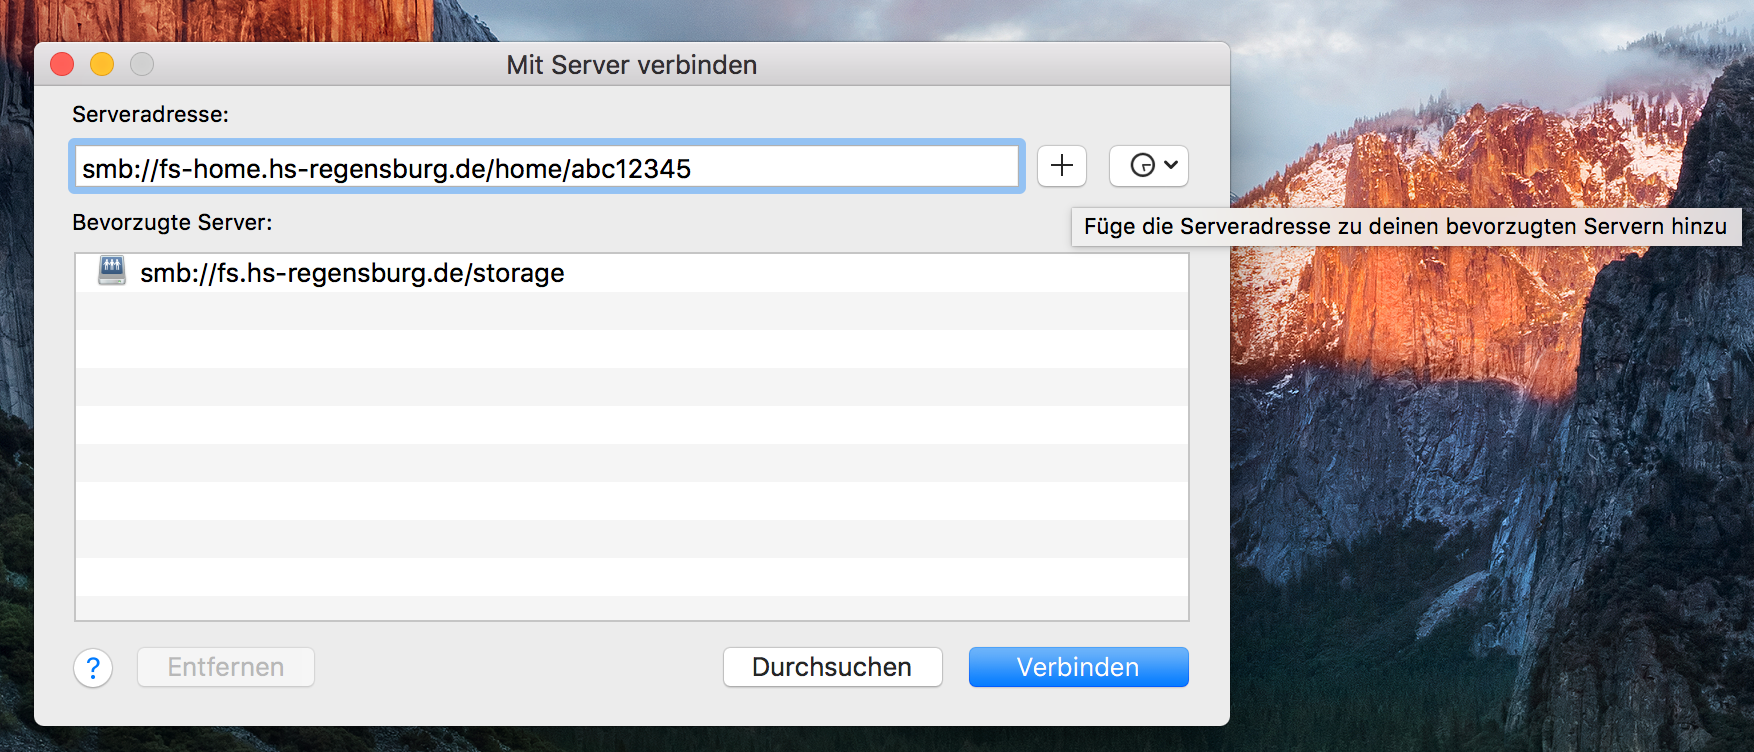1754x752 pixels.
Task: Click the disabled gray zoom window button
Action: (142, 64)
